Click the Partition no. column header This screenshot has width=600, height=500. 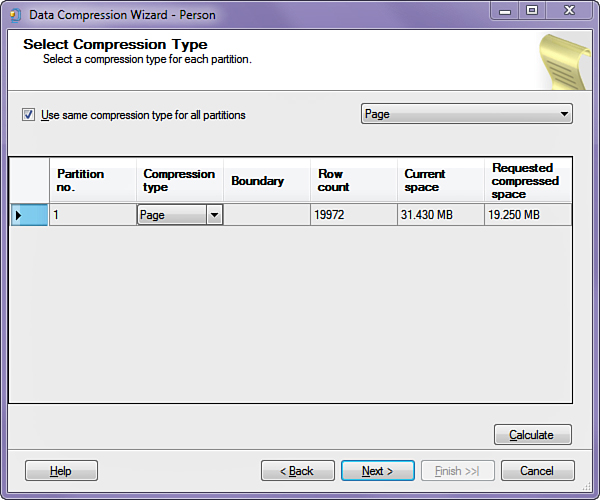92,181
